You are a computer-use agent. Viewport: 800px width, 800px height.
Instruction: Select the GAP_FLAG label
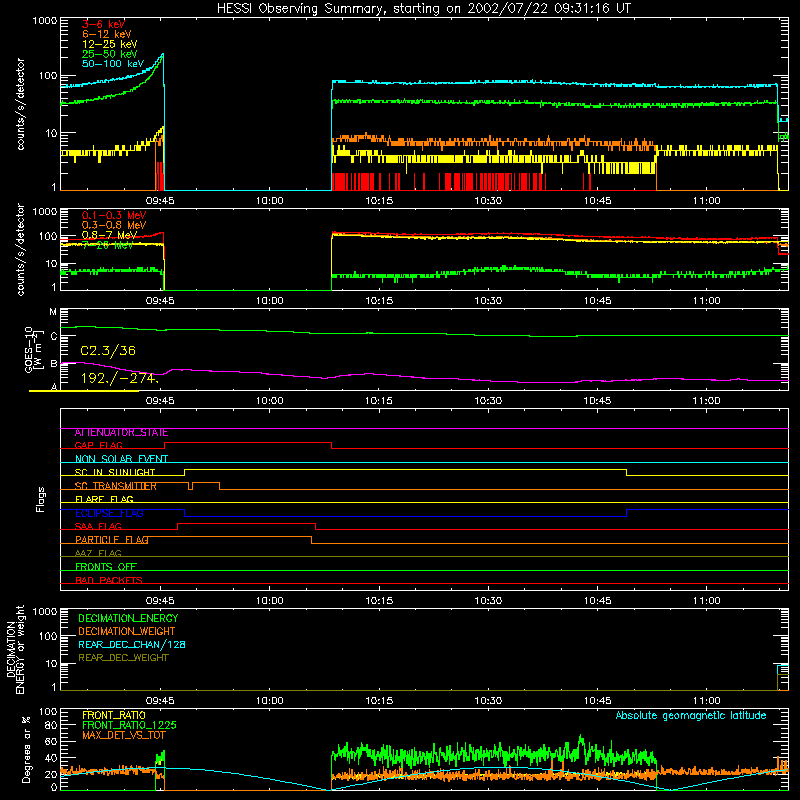98,446
